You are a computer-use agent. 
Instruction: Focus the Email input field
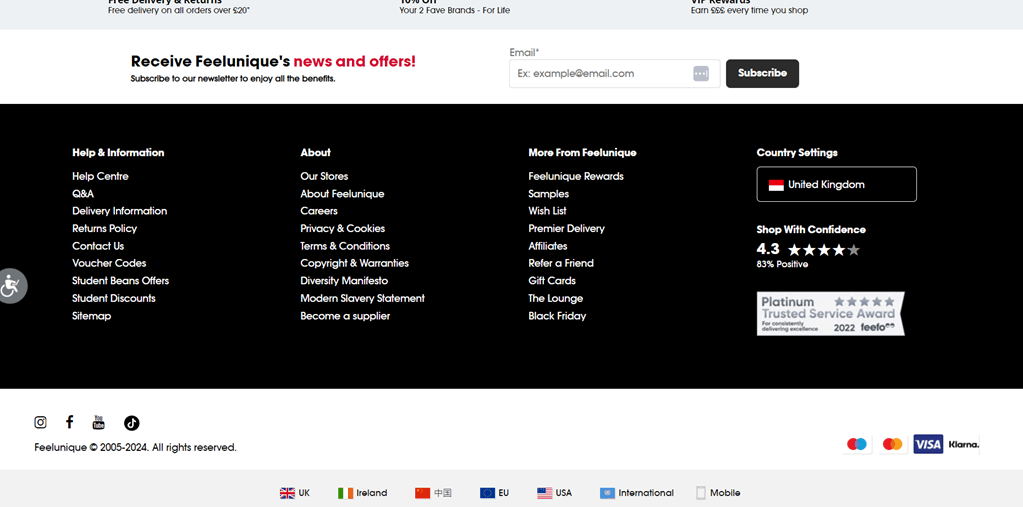point(615,74)
